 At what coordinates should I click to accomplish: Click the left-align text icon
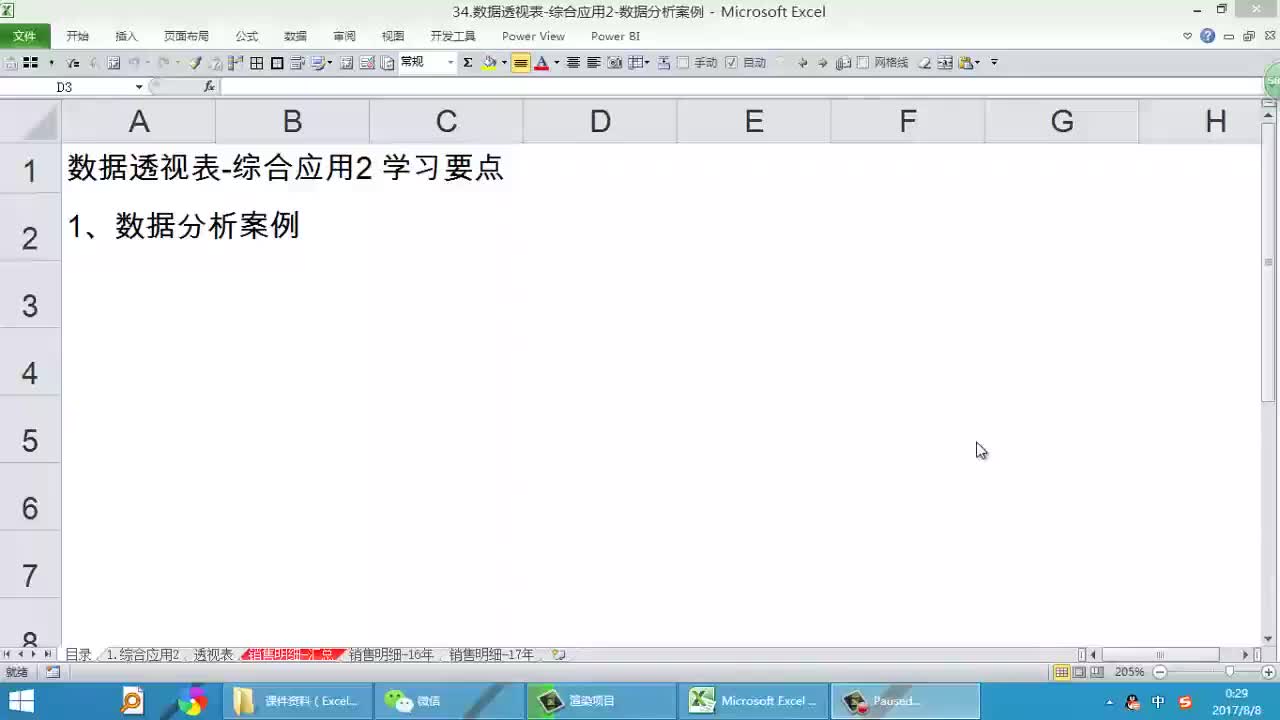[593, 63]
